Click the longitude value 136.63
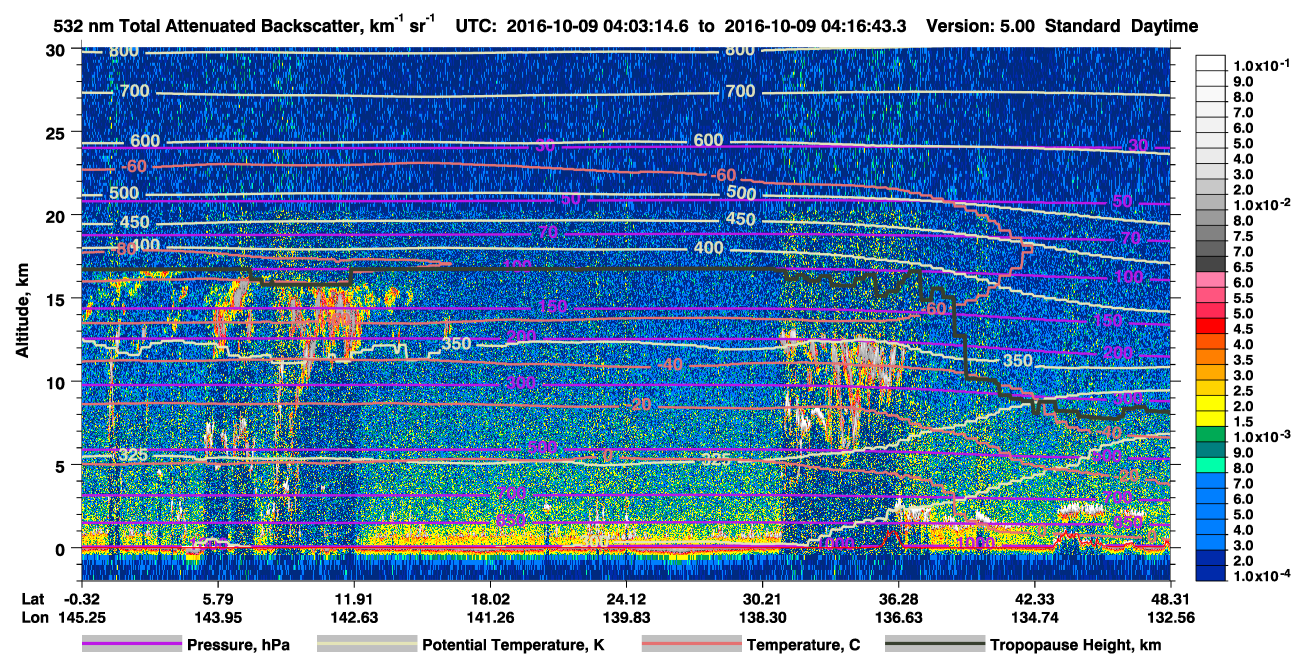Screen dimensions: 1300x667 pos(898,618)
